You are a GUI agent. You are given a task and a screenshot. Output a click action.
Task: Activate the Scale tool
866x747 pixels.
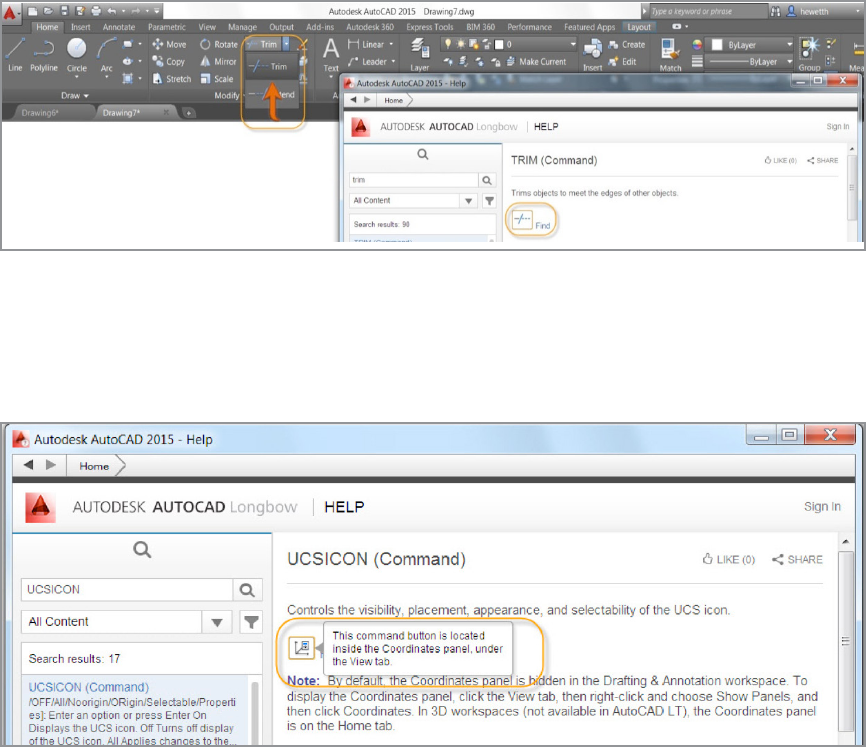pos(216,79)
